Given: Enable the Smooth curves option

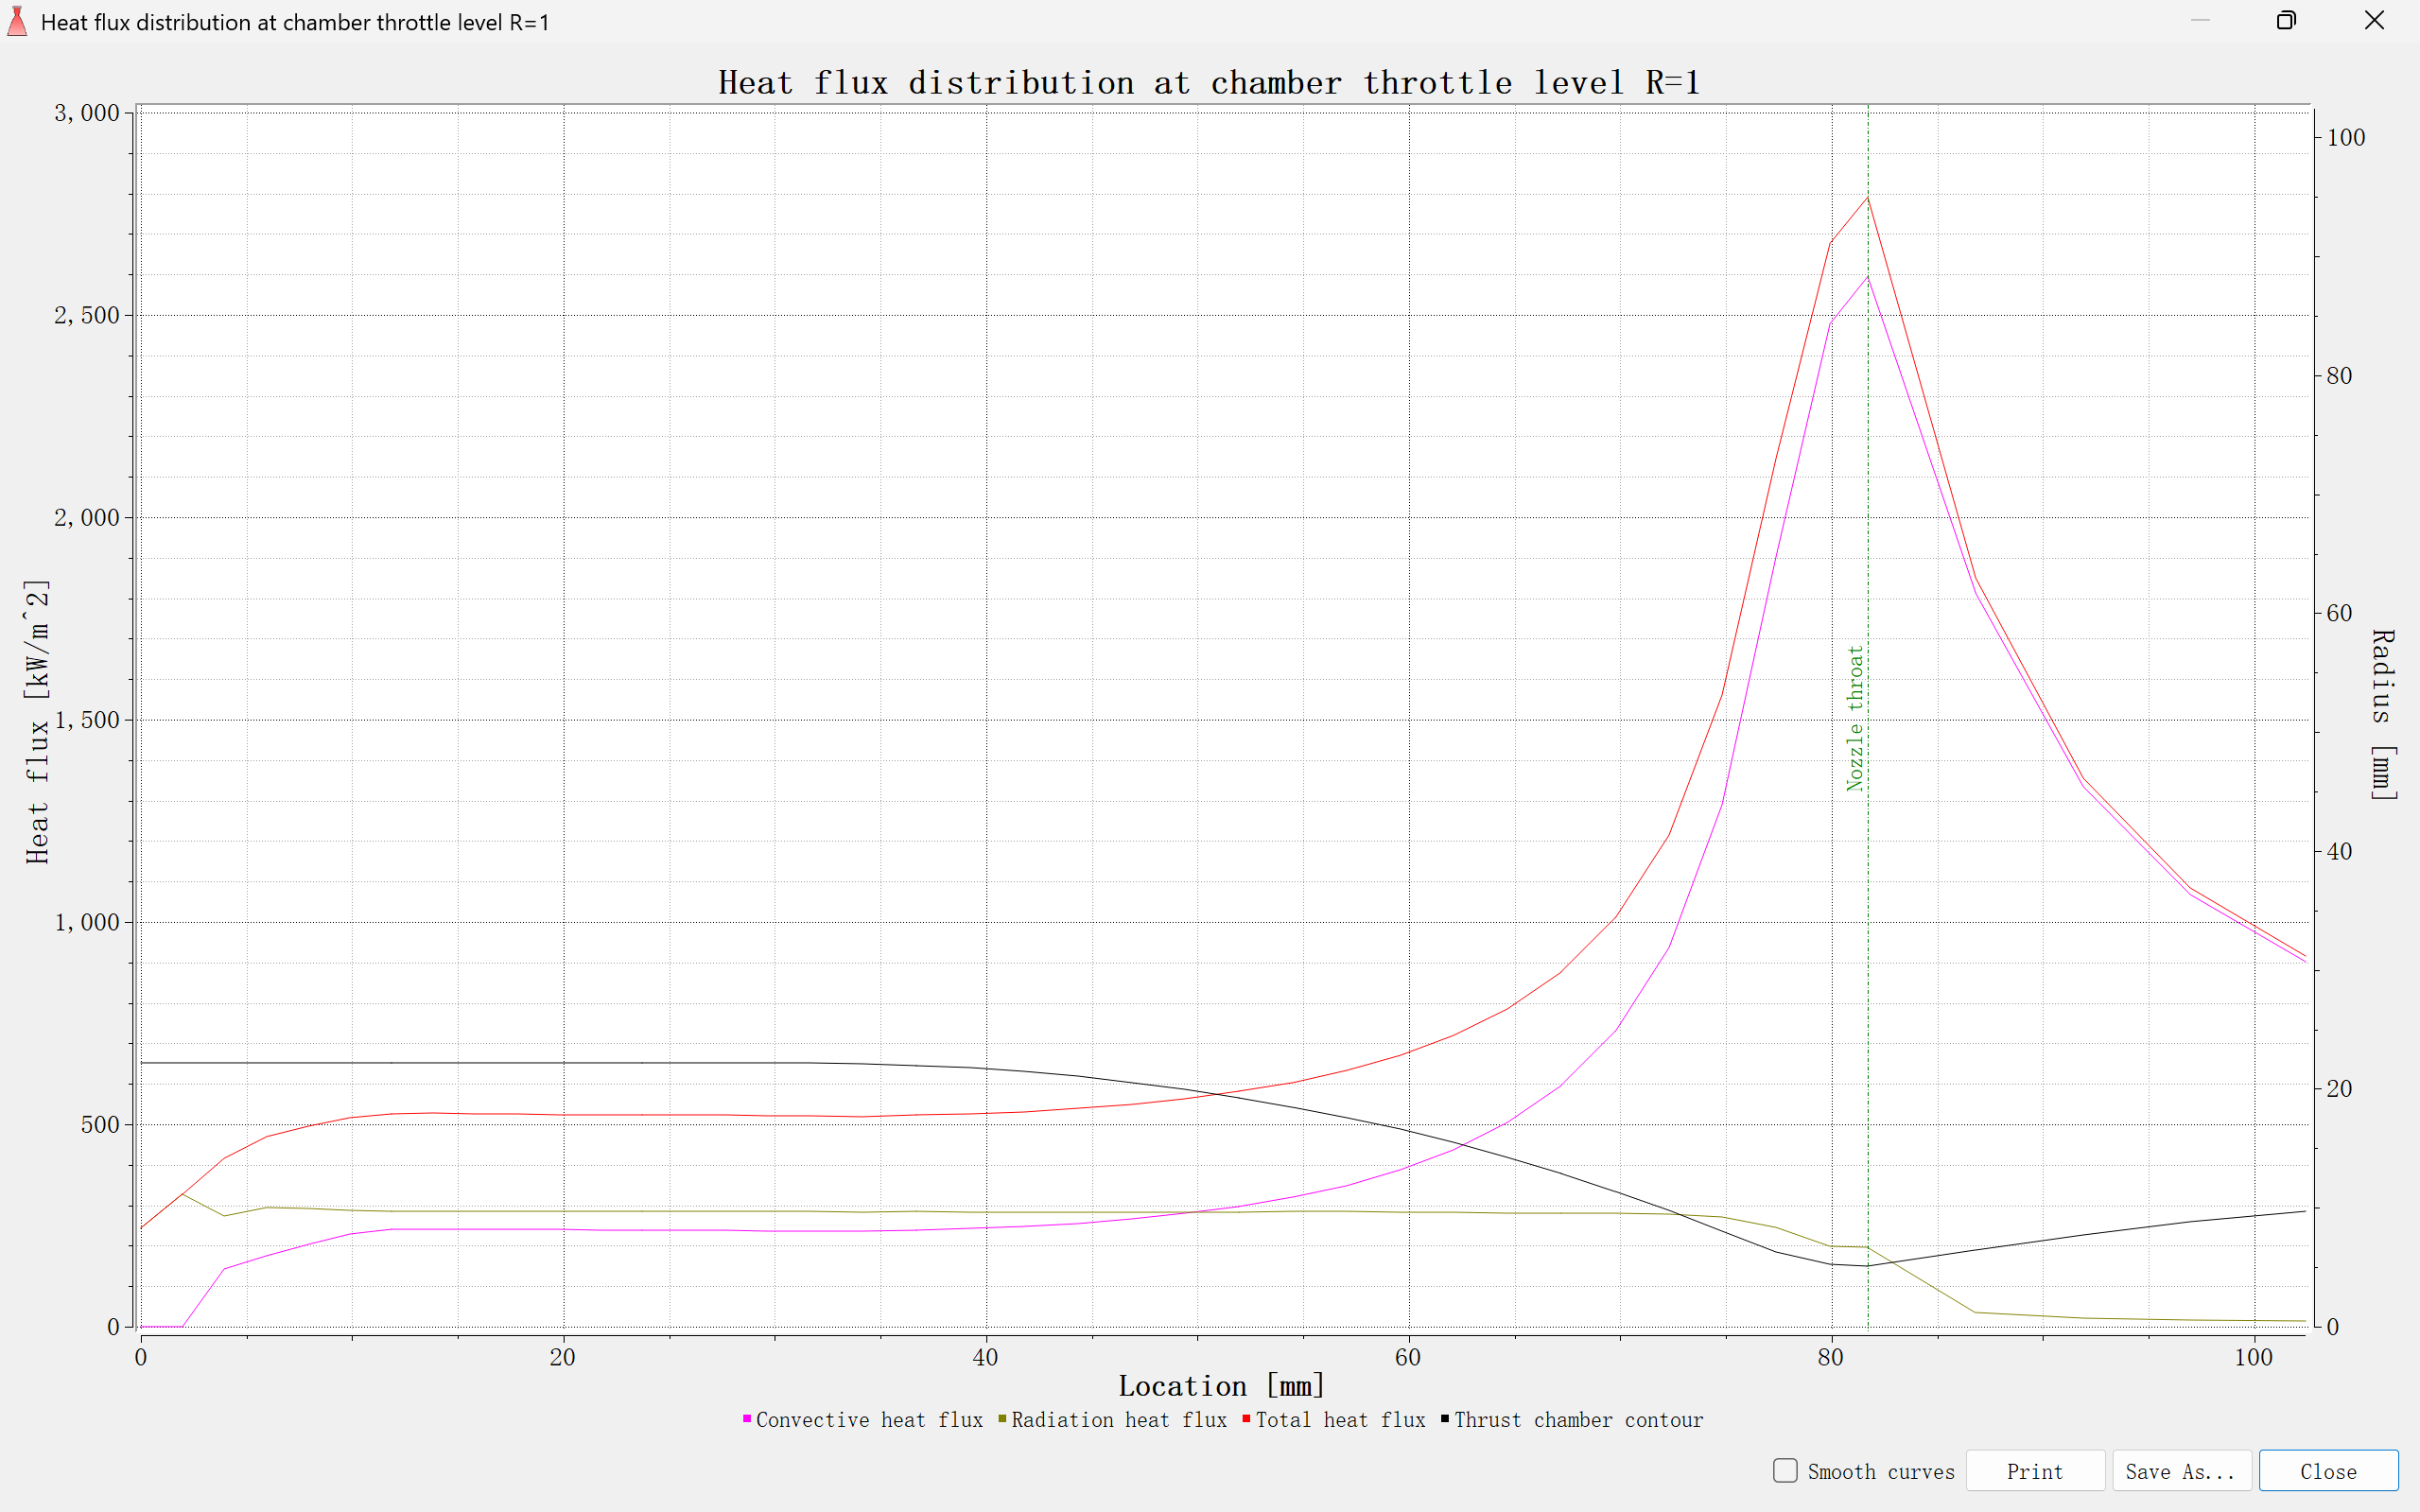Looking at the screenshot, I should click(x=1784, y=1470).
